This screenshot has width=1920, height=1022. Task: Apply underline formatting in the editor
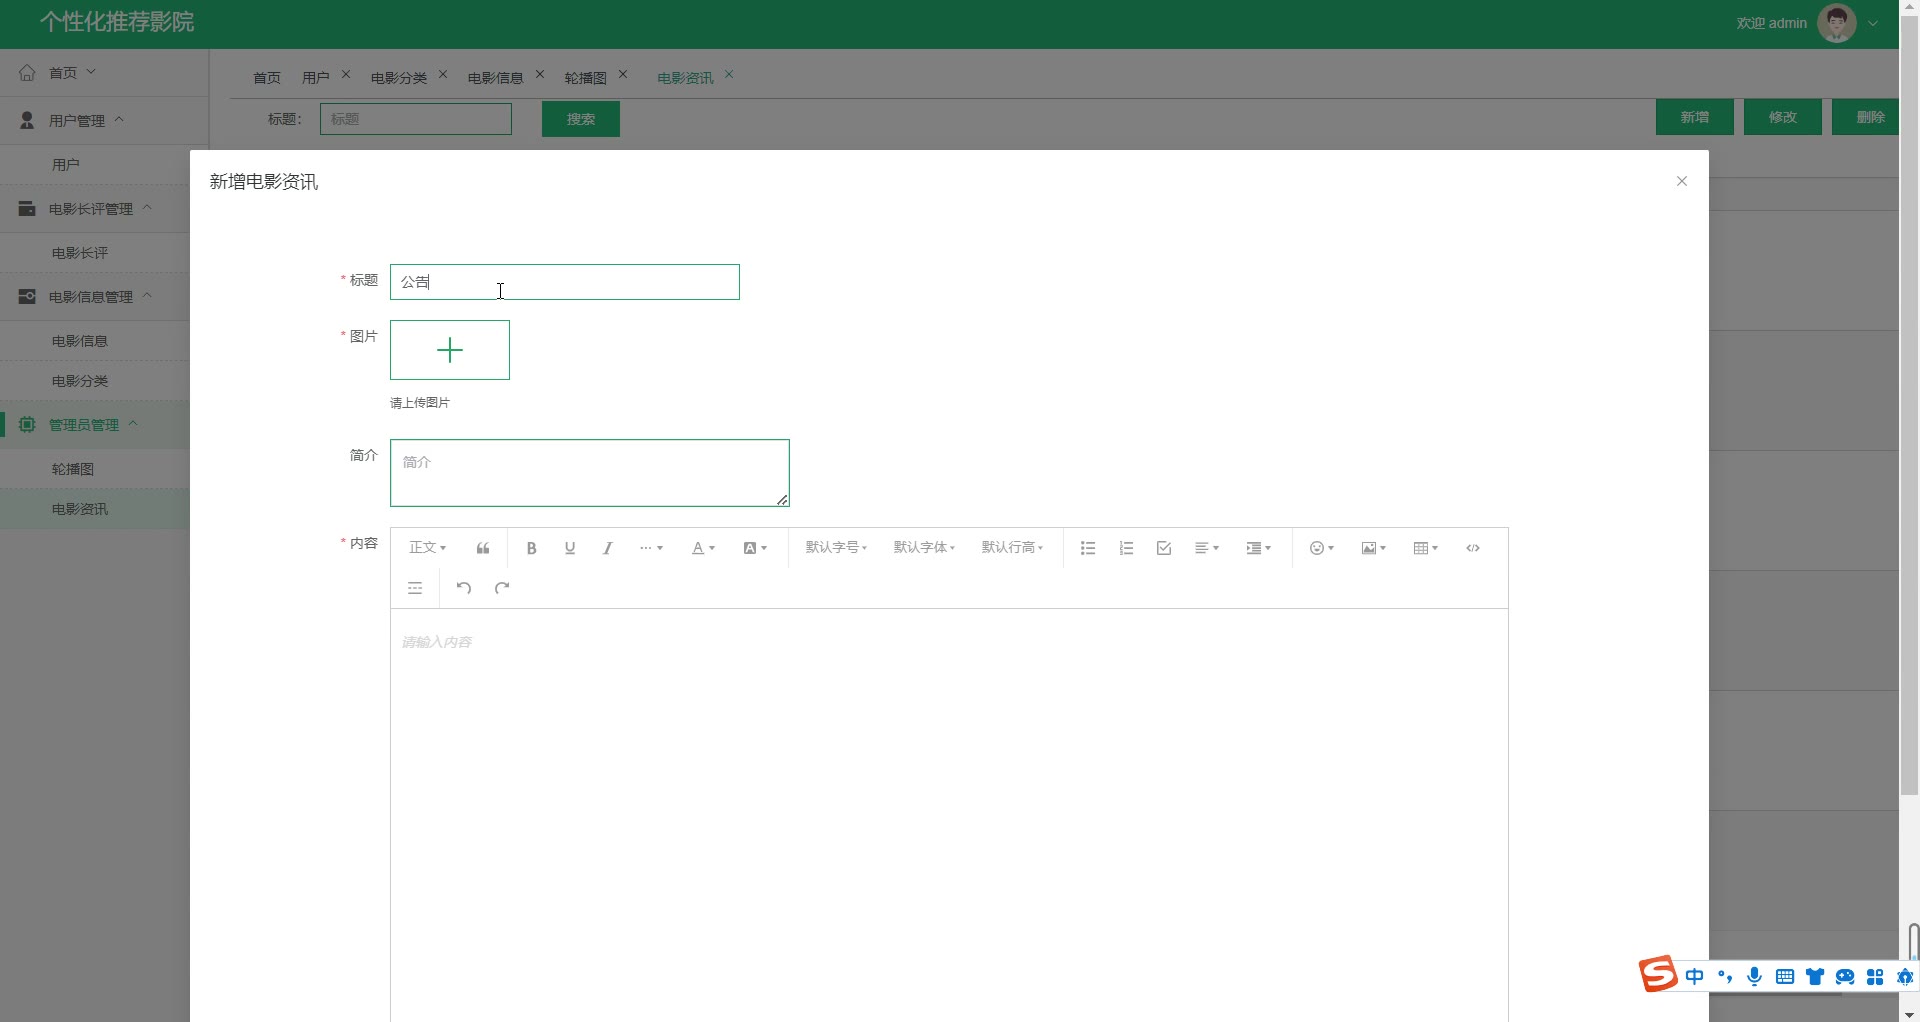pyautogui.click(x=570, y=548)
